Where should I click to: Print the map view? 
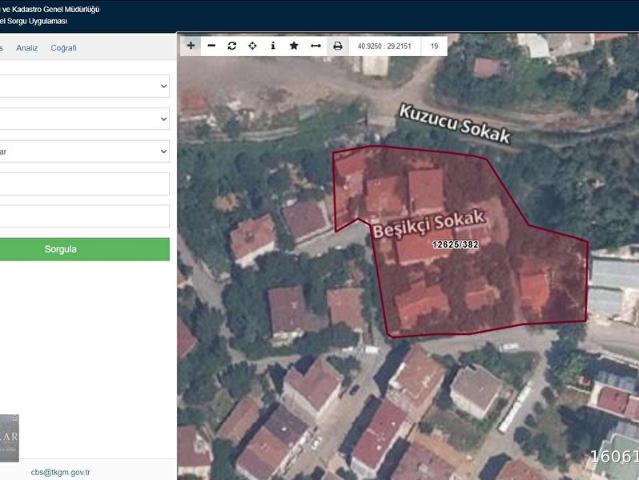click(337, 46)
